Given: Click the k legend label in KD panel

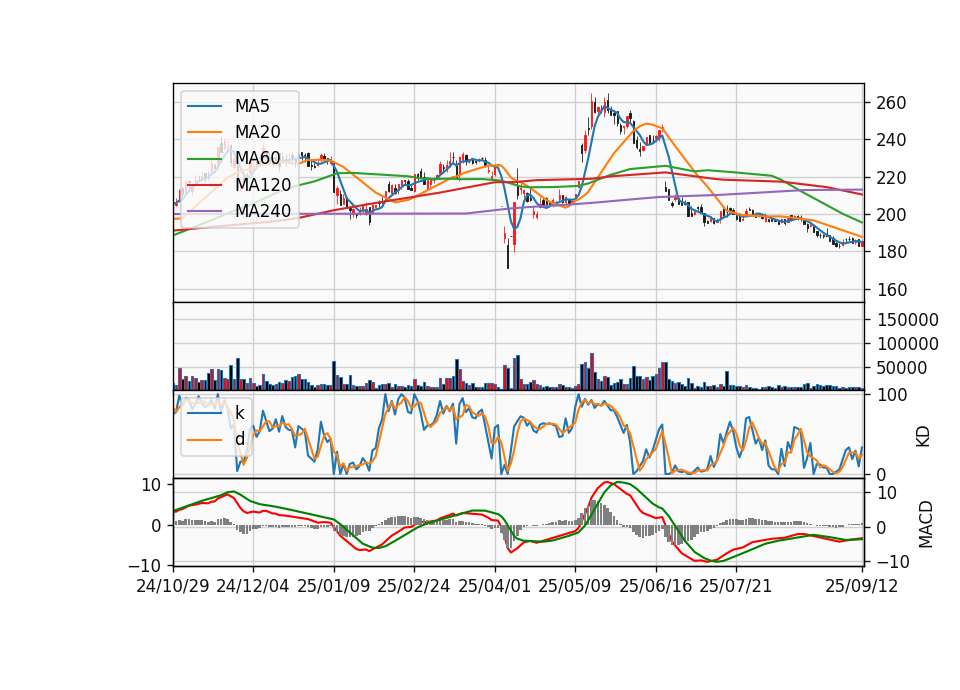Looking at the screenshot, I should click(239, 412).
